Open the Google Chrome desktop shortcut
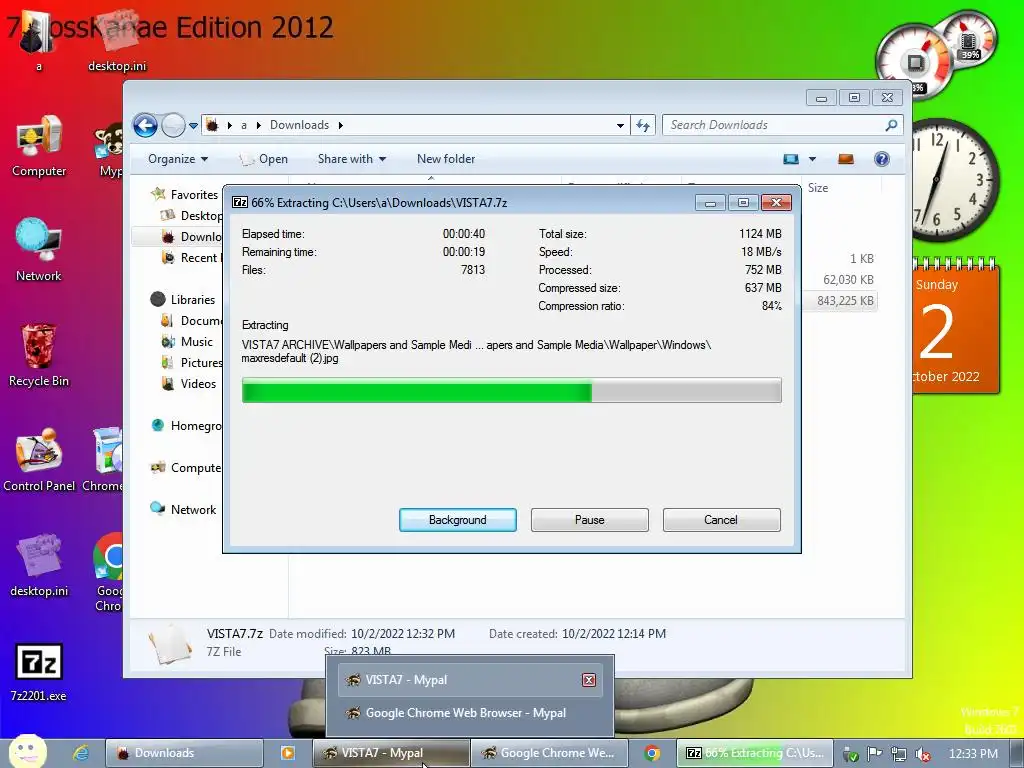This screenshot has height=768, width=1024. tap(108, 571)
